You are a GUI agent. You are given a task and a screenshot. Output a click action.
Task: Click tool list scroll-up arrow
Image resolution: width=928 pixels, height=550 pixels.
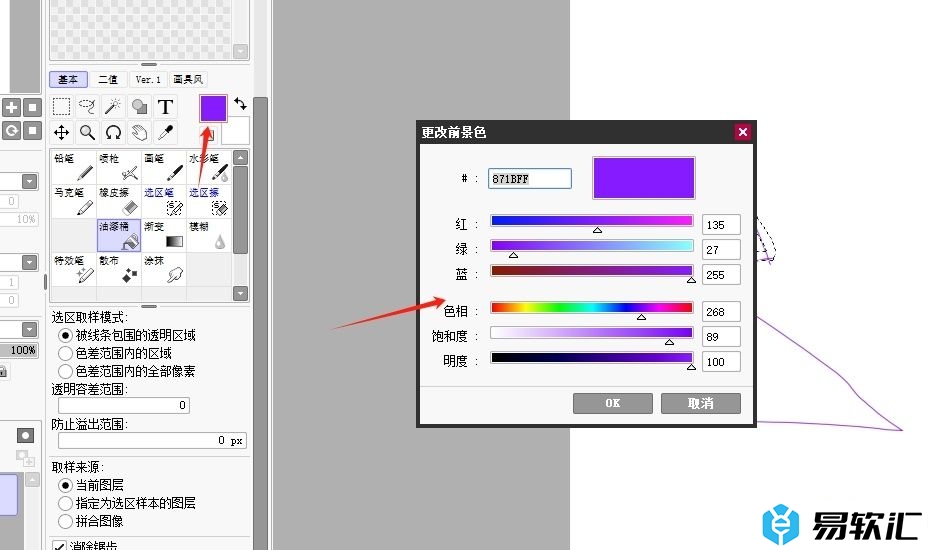coord(240,157)
